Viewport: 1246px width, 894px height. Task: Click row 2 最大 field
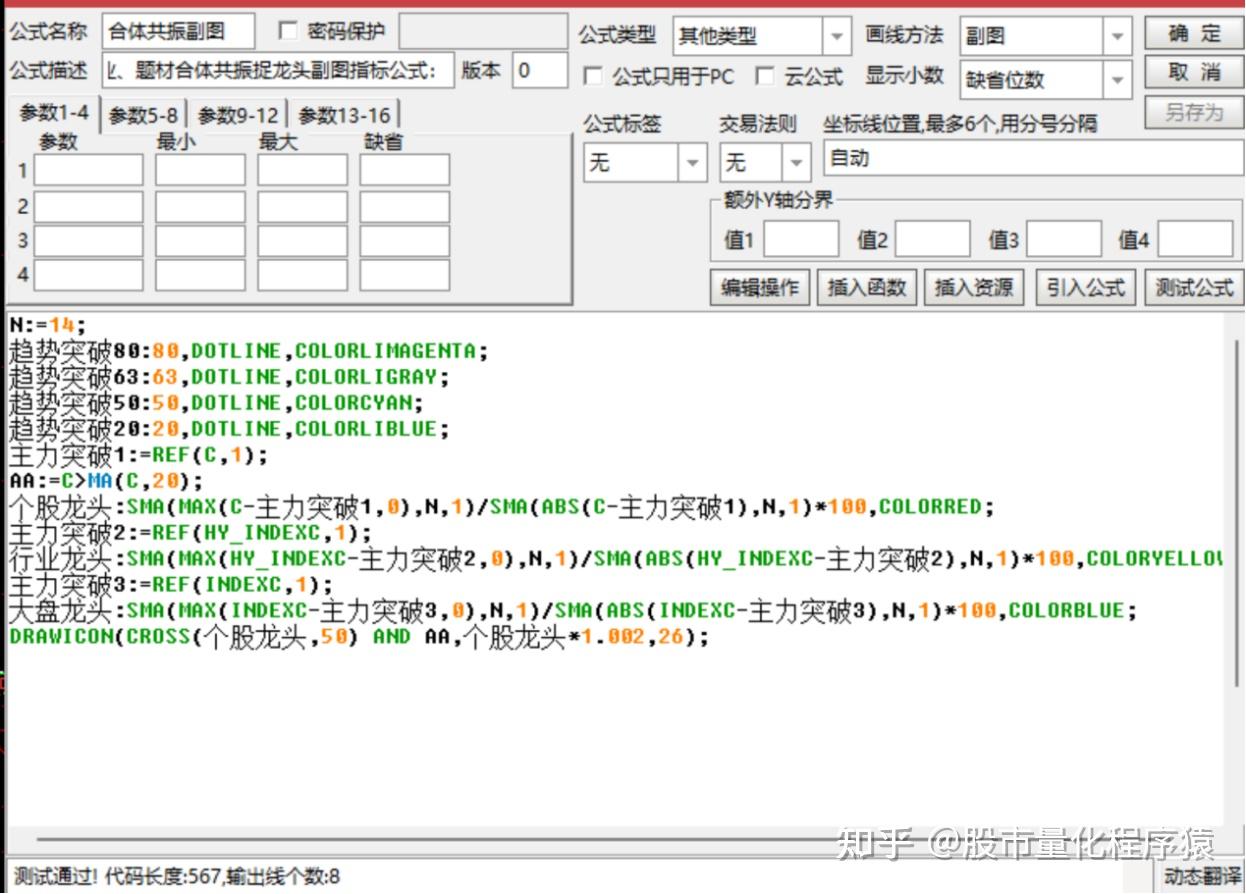pos(302,207)
